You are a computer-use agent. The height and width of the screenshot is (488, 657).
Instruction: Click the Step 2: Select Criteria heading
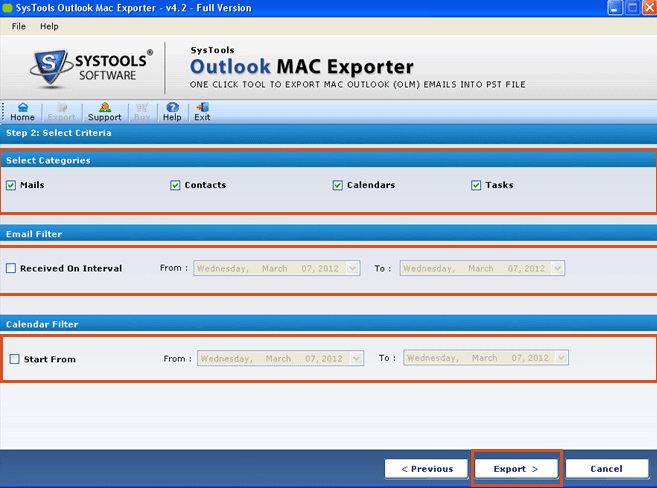[x=59, y=133]
